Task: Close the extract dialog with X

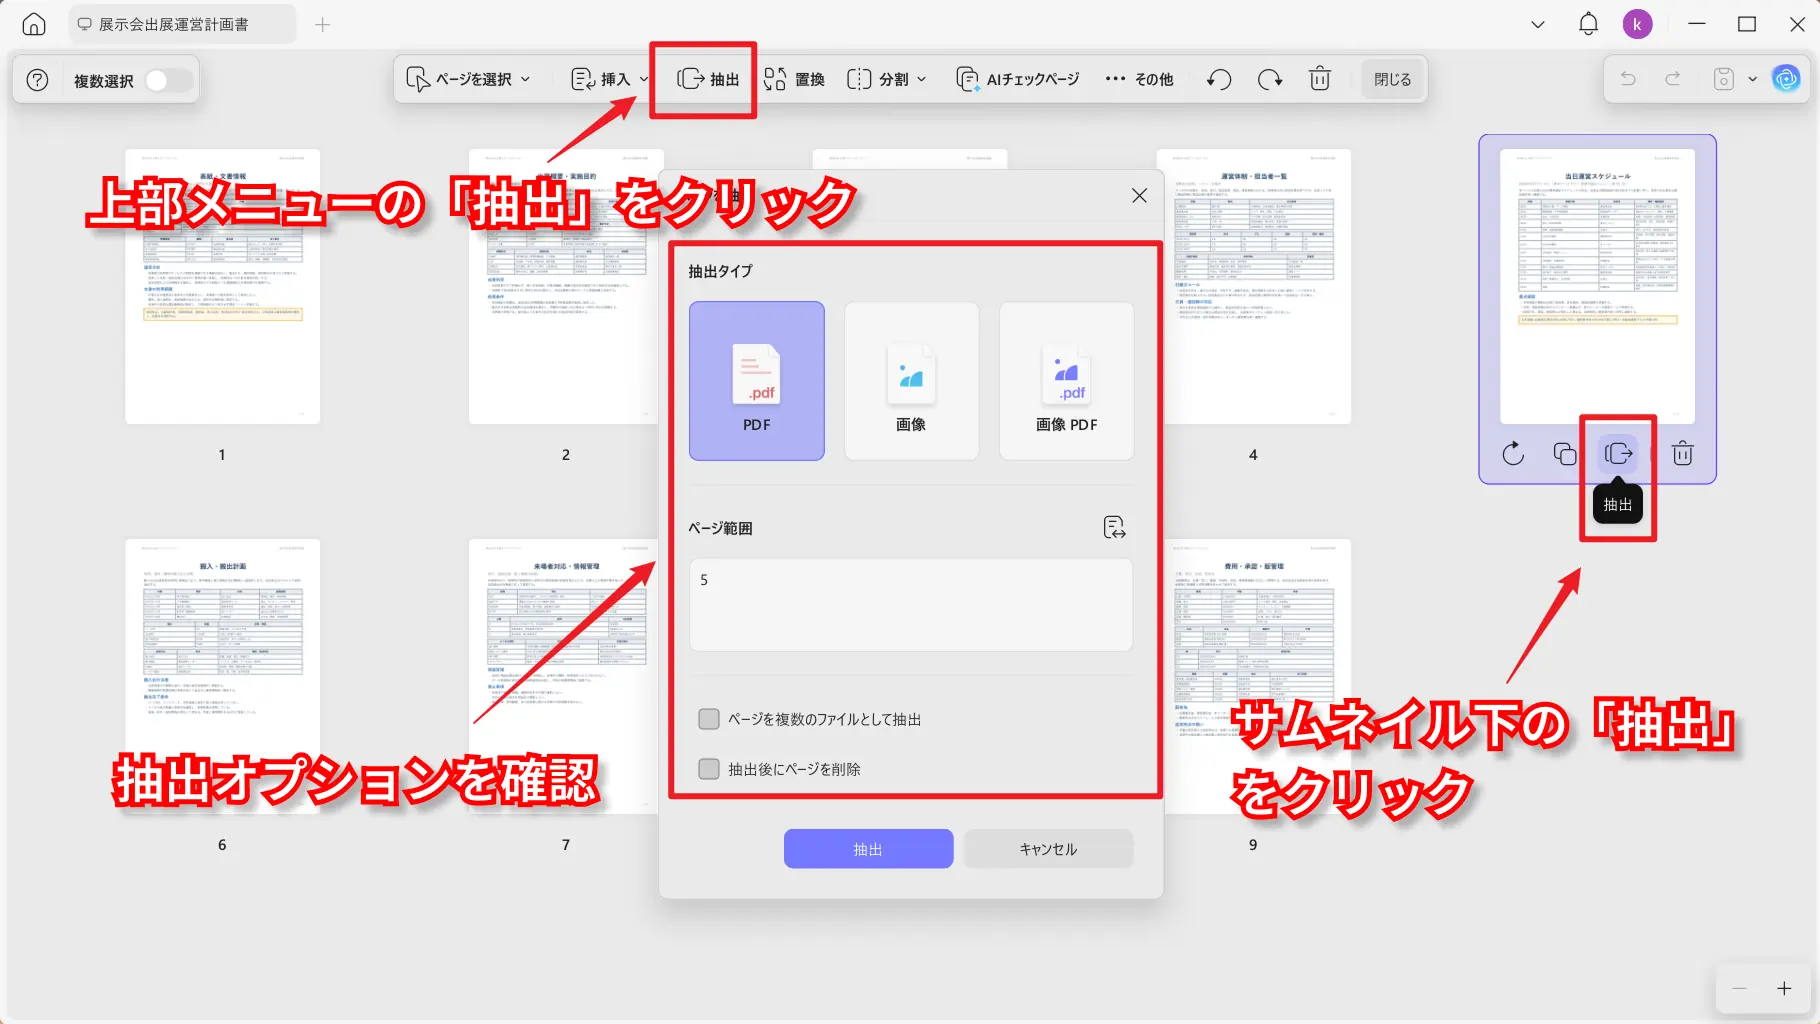Action: click(1139, 195)
